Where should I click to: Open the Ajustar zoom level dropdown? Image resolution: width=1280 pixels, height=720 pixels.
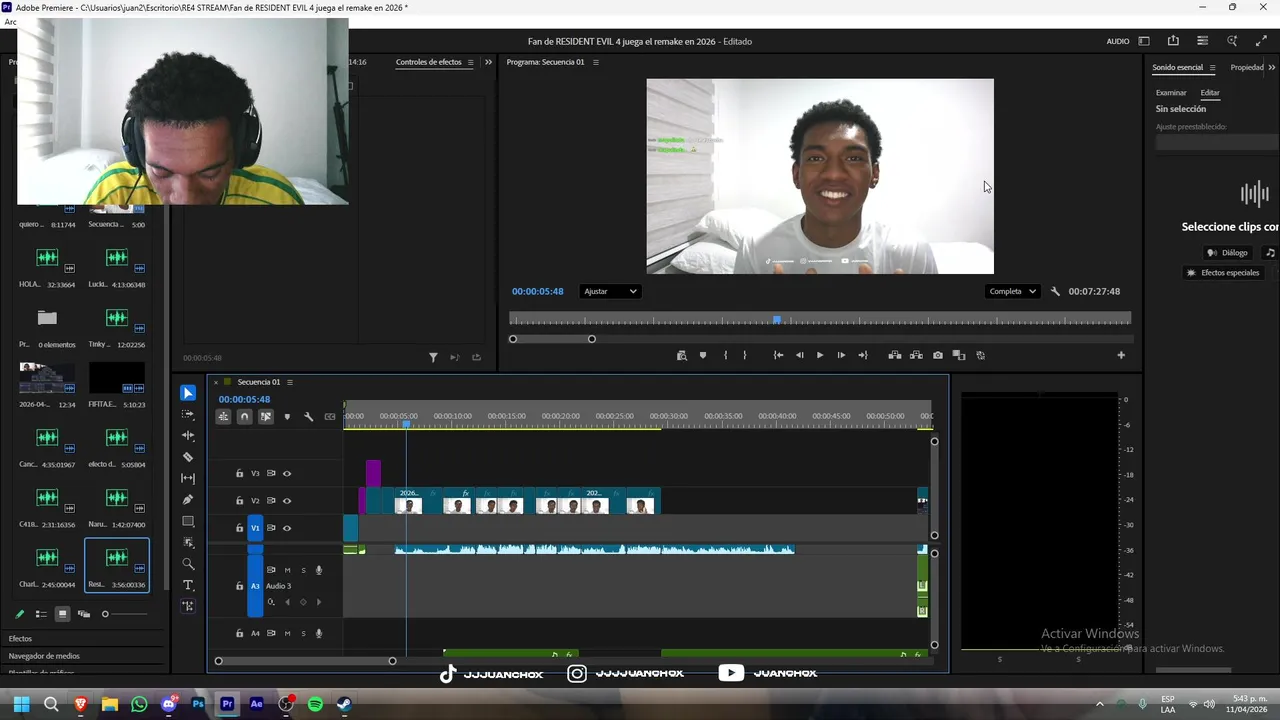[610, 291]
